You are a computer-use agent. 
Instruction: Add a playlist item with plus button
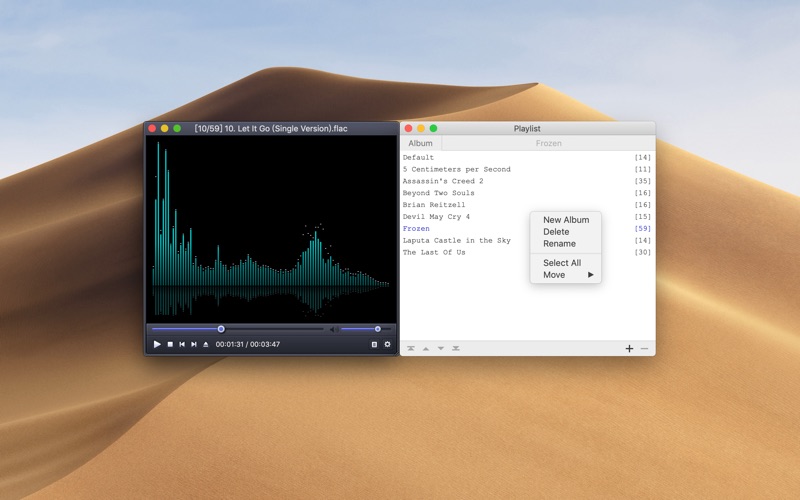pos(629,349)
